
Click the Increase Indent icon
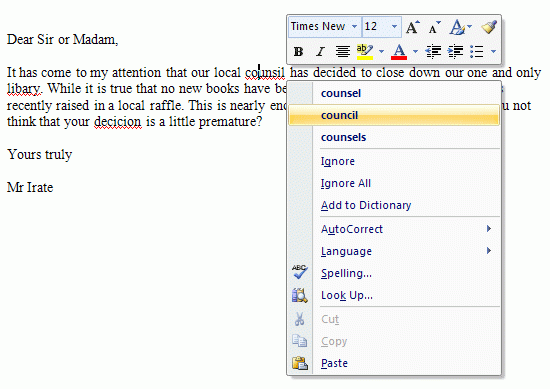coord(455,52)
